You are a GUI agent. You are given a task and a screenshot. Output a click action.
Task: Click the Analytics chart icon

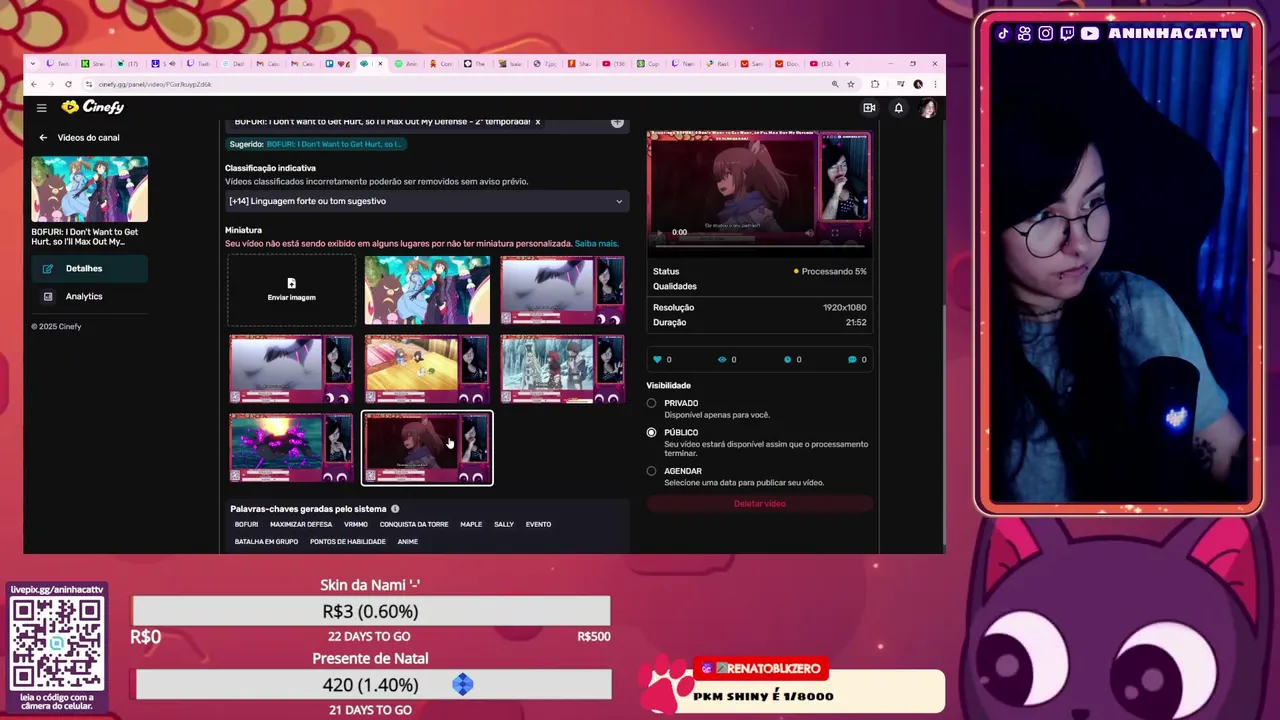[x=48, y=297]
